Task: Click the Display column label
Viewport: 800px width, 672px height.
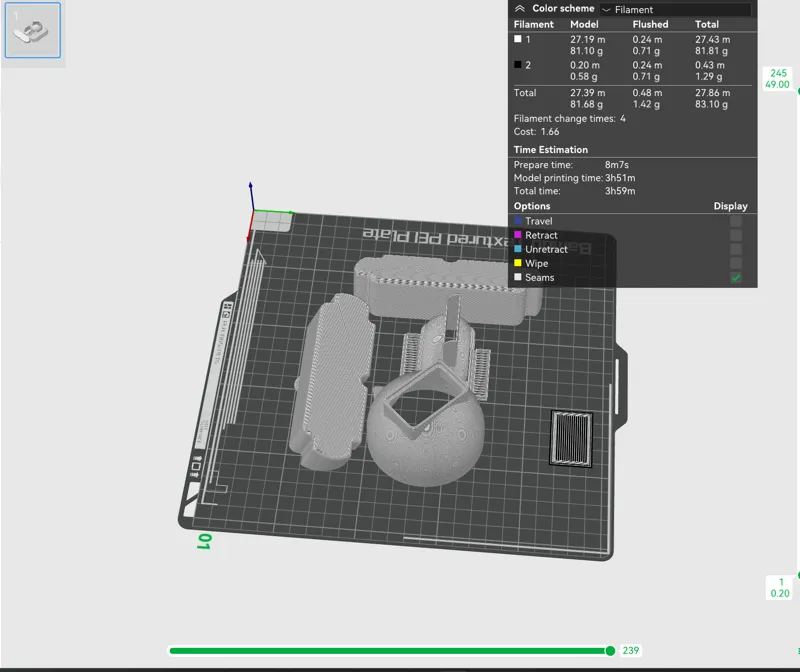Action: [x=730, y=206]
